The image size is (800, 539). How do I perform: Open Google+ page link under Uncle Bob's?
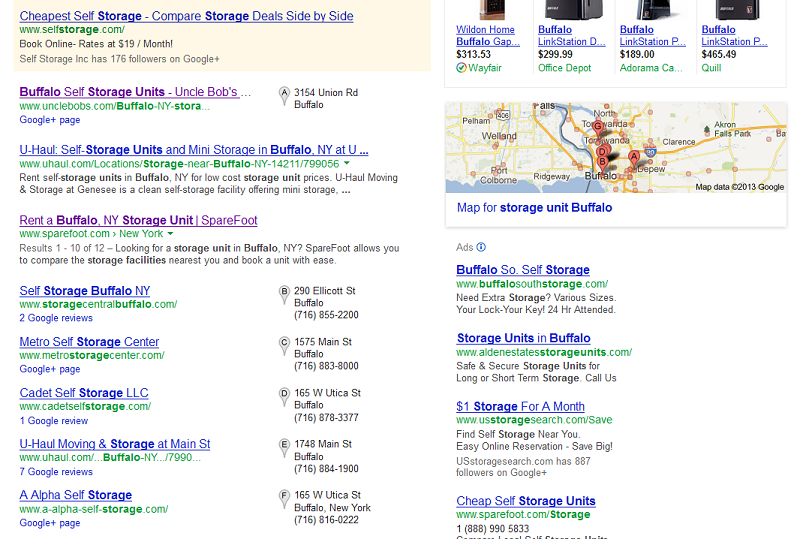pyautogui.click(x=49, y=120)
